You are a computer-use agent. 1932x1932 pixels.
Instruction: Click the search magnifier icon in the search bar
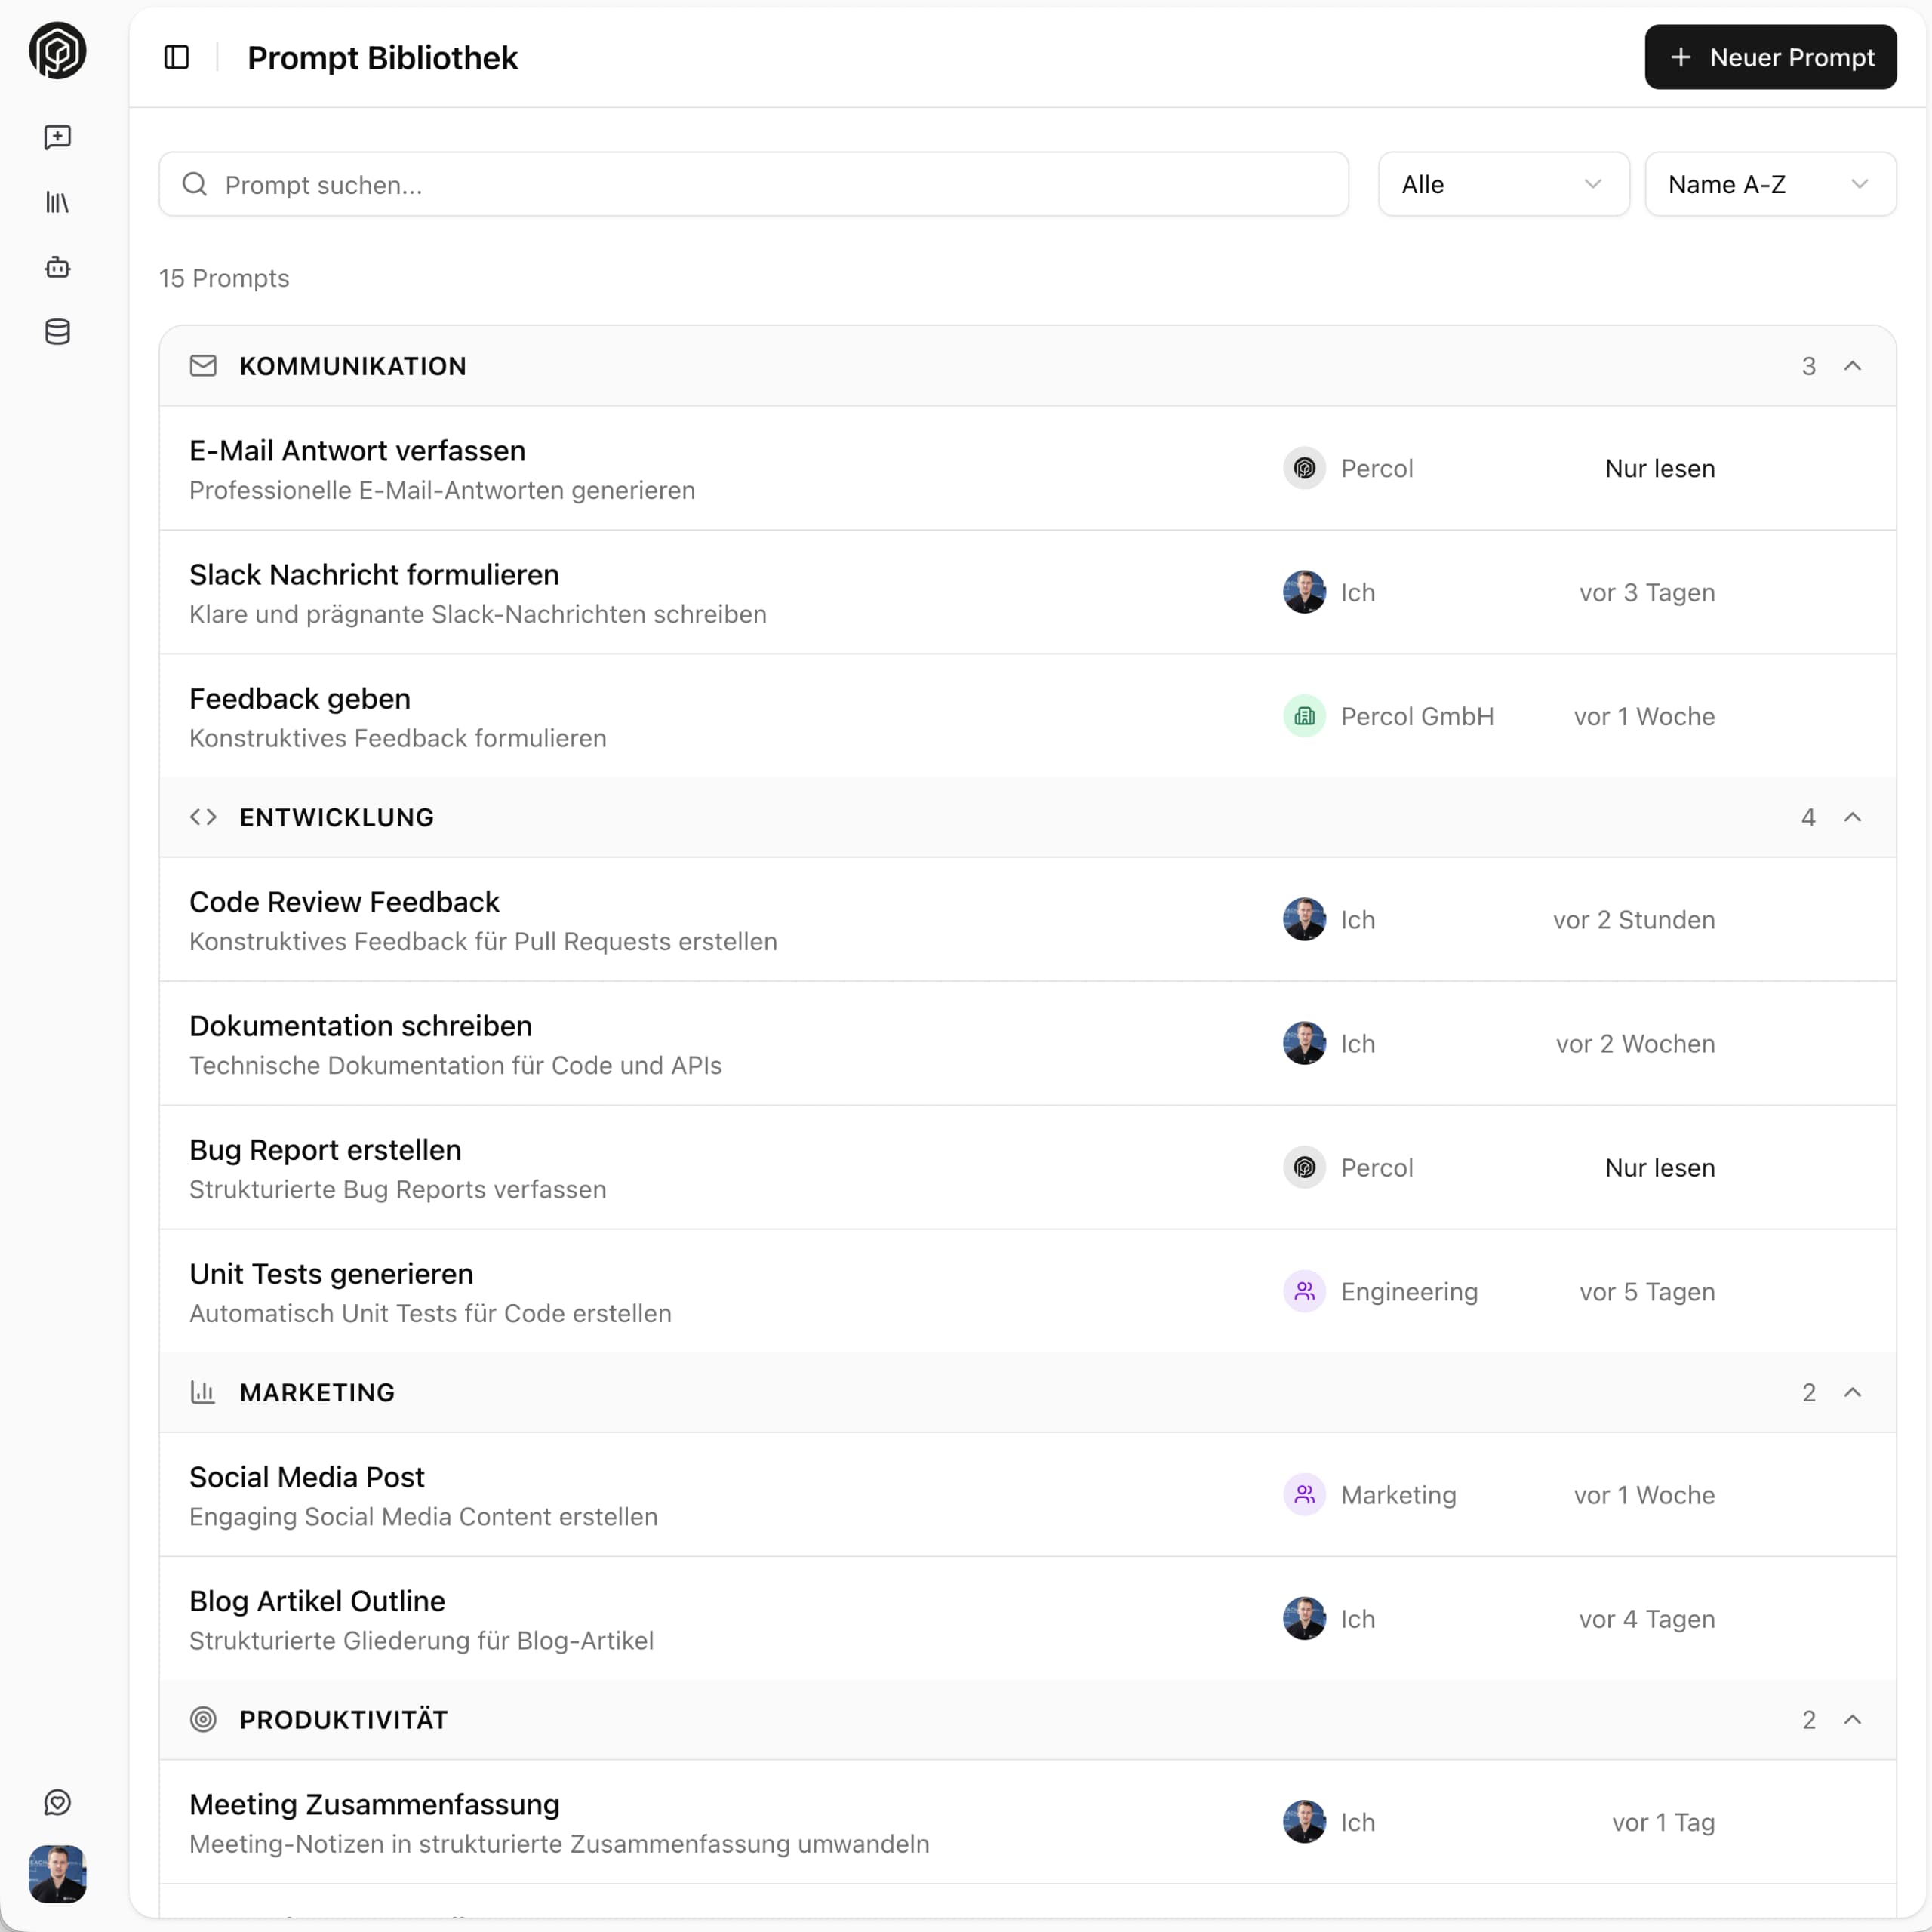pos(195,184)
